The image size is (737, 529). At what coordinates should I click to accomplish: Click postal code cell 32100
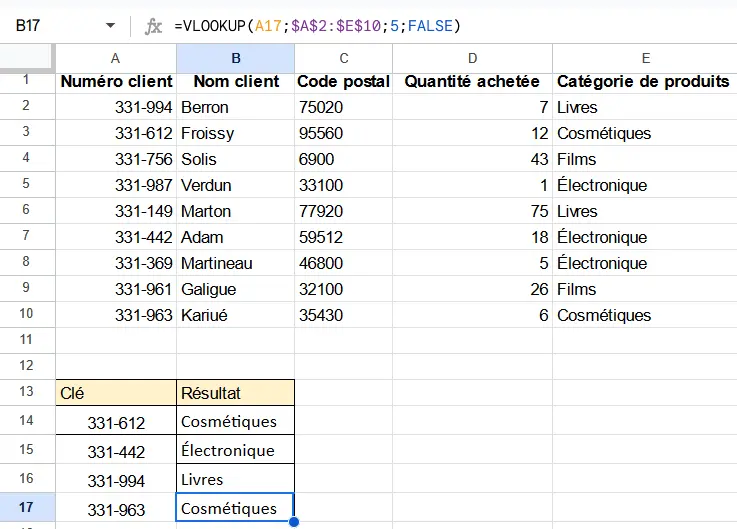click(x=344, y=289)
